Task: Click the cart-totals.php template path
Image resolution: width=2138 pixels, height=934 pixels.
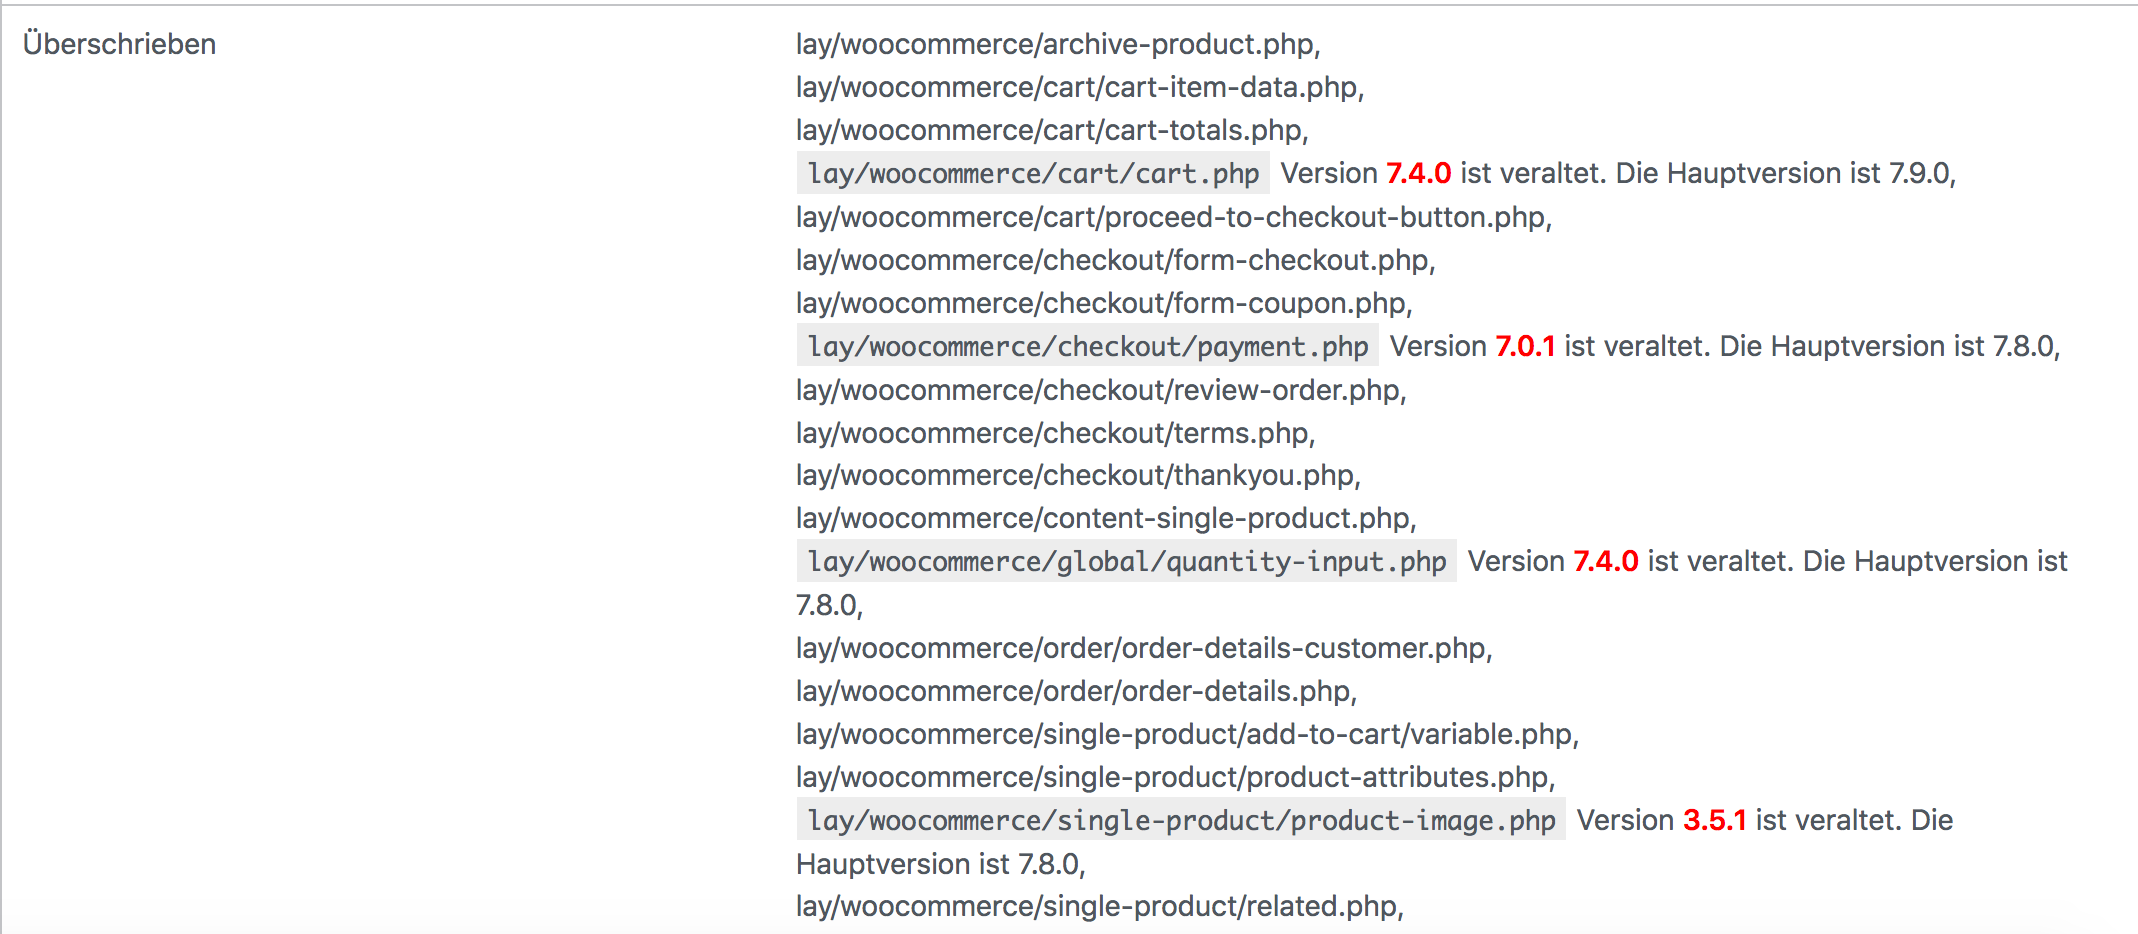Action: coord(1051,130)
